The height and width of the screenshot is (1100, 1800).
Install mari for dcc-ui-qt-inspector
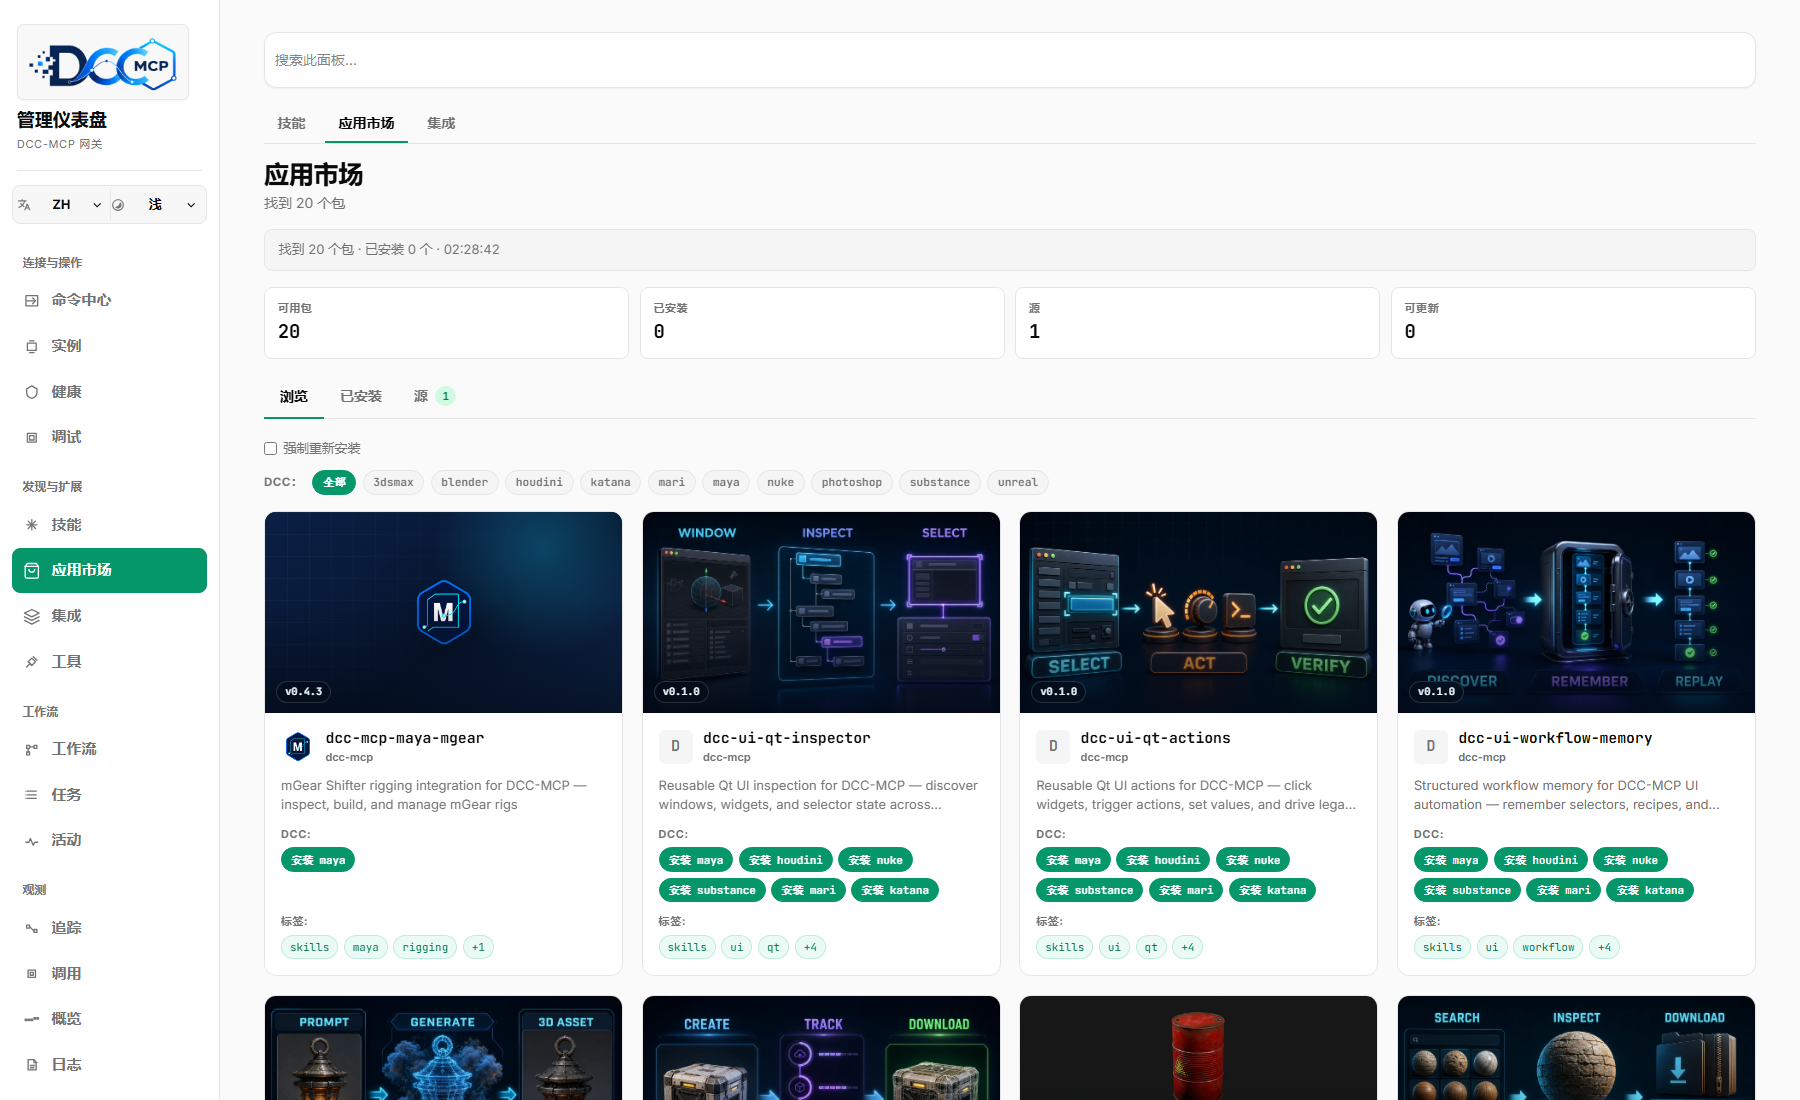(x=808, y=890)
